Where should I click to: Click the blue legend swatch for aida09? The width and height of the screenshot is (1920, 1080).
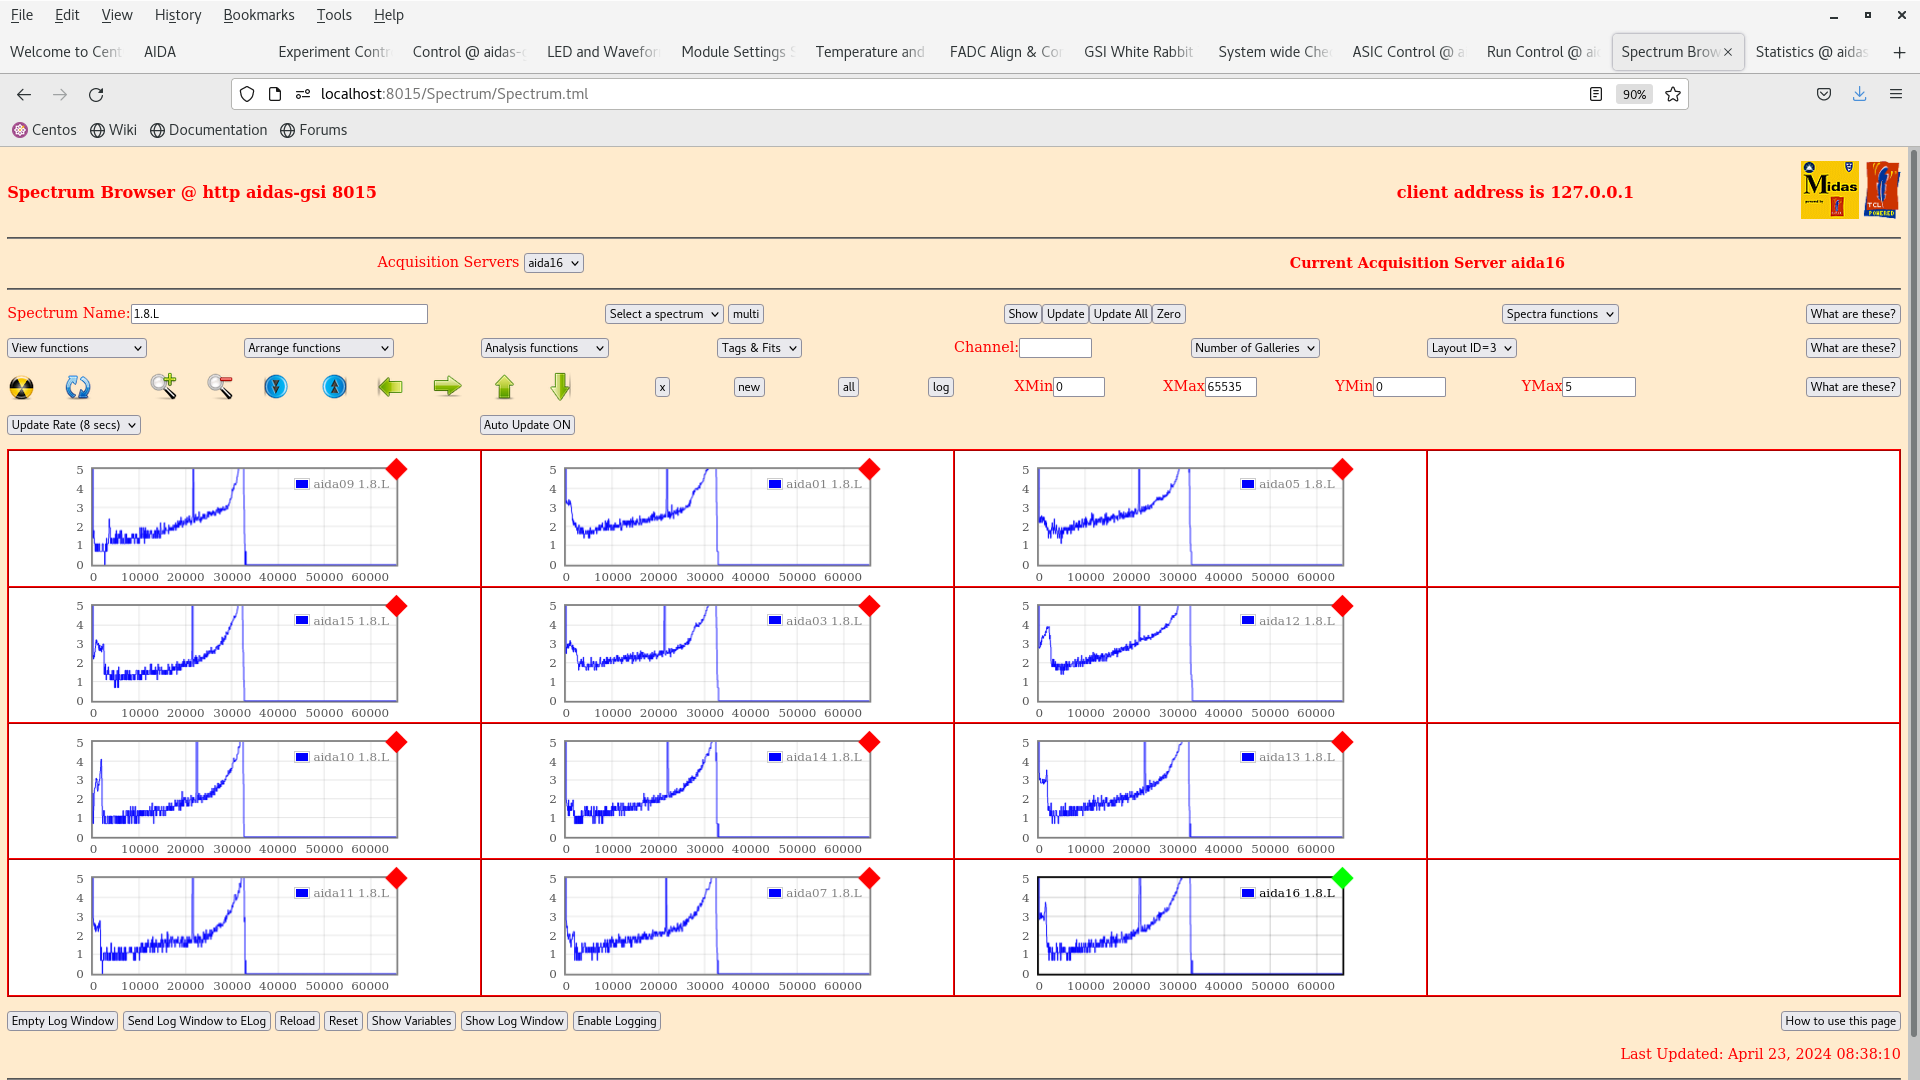tap(302, 484)
